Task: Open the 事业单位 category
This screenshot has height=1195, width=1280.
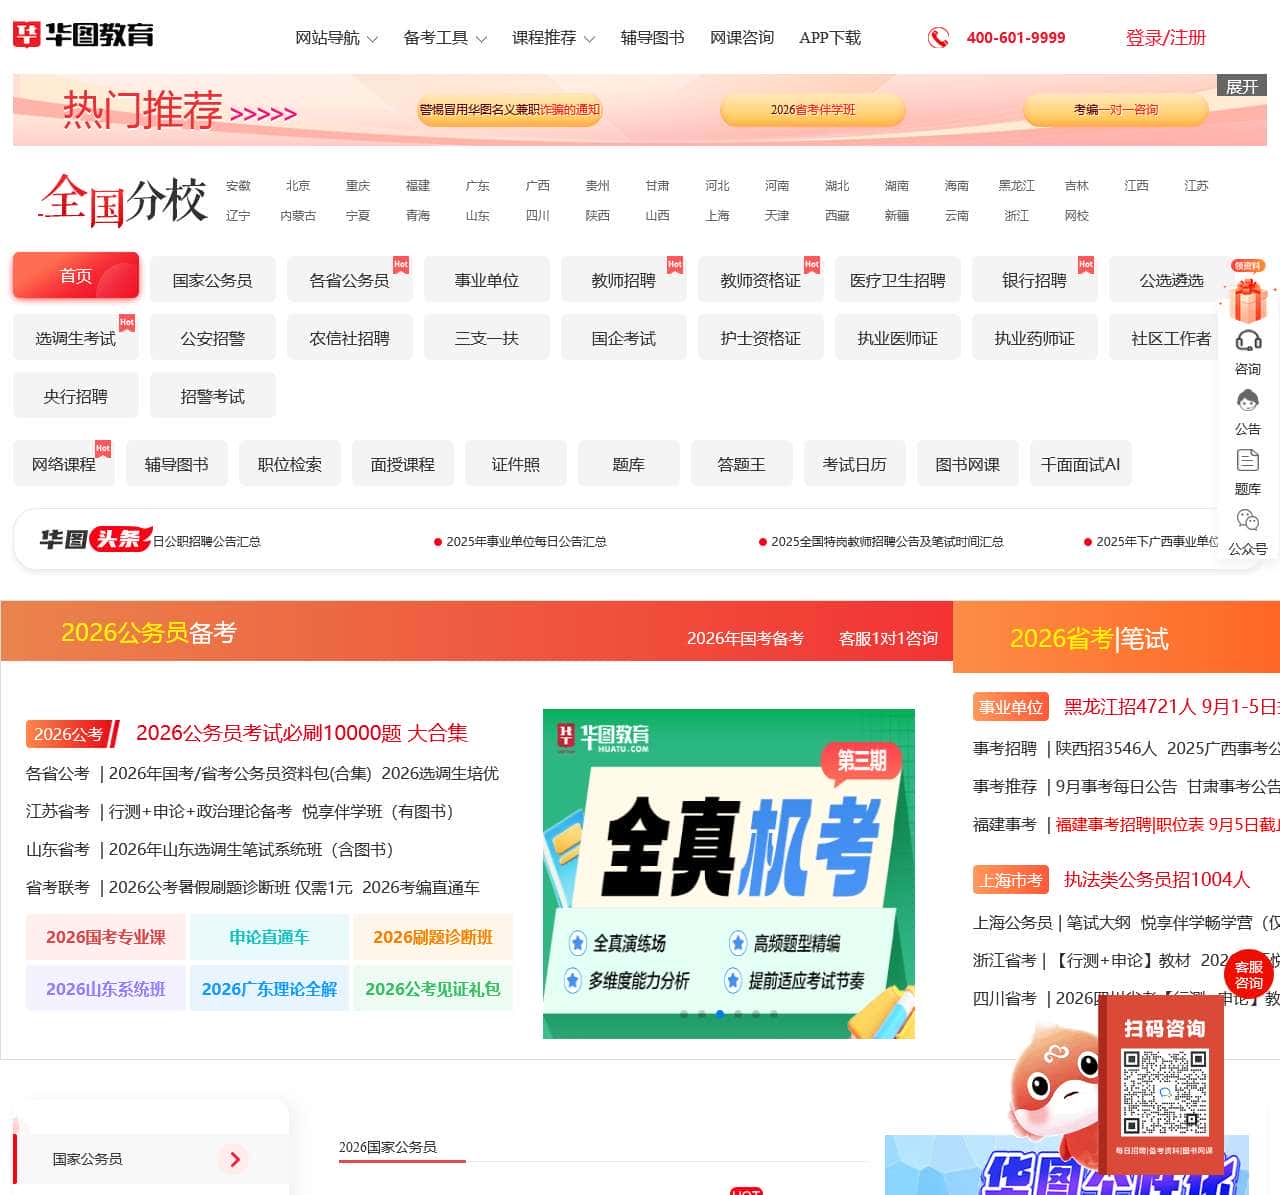Action: click(486, 280)
